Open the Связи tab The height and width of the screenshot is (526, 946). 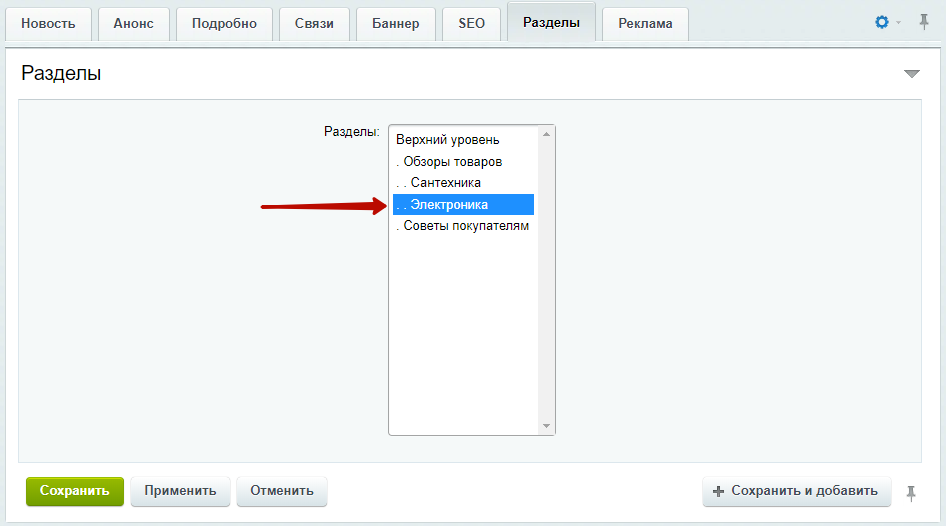[314, 24]
